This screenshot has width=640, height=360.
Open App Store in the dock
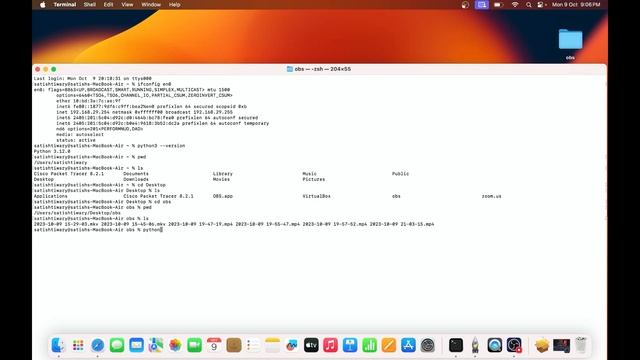click(x=408, y=345)
